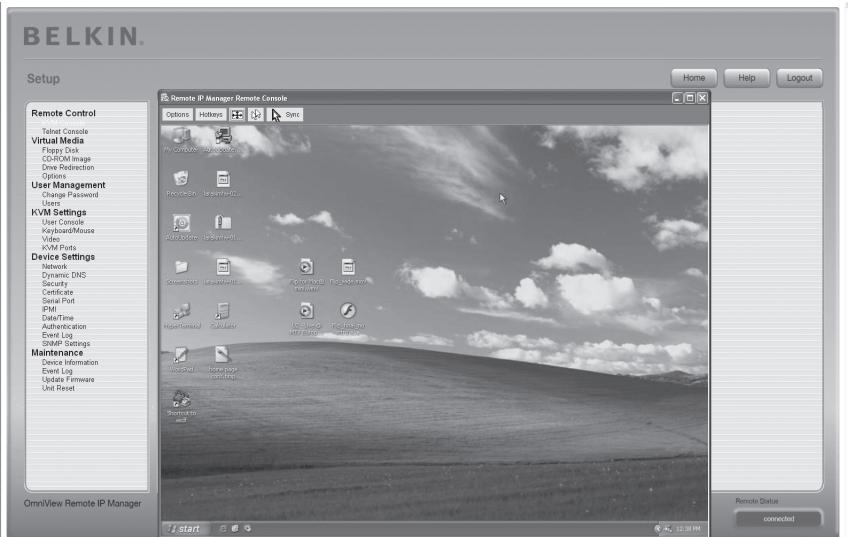Click the fit-to-screen scaling toolbar icon
Image resolution: width=848 pixels, height=537 pixels.
tap(237, 115)
